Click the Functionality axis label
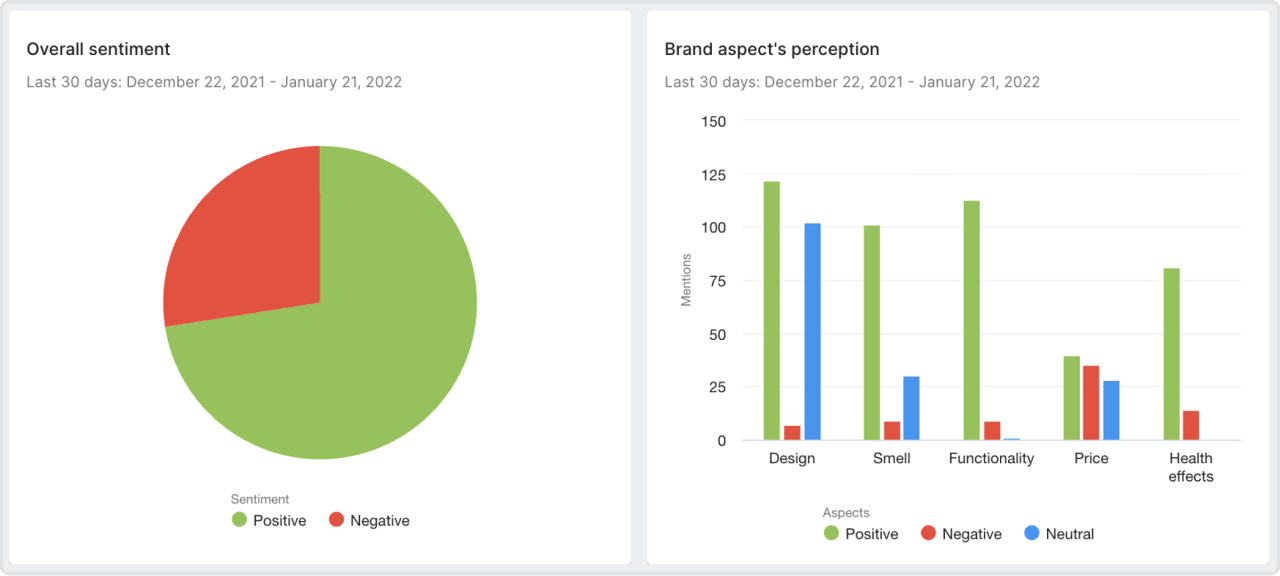 click(991, 458)
